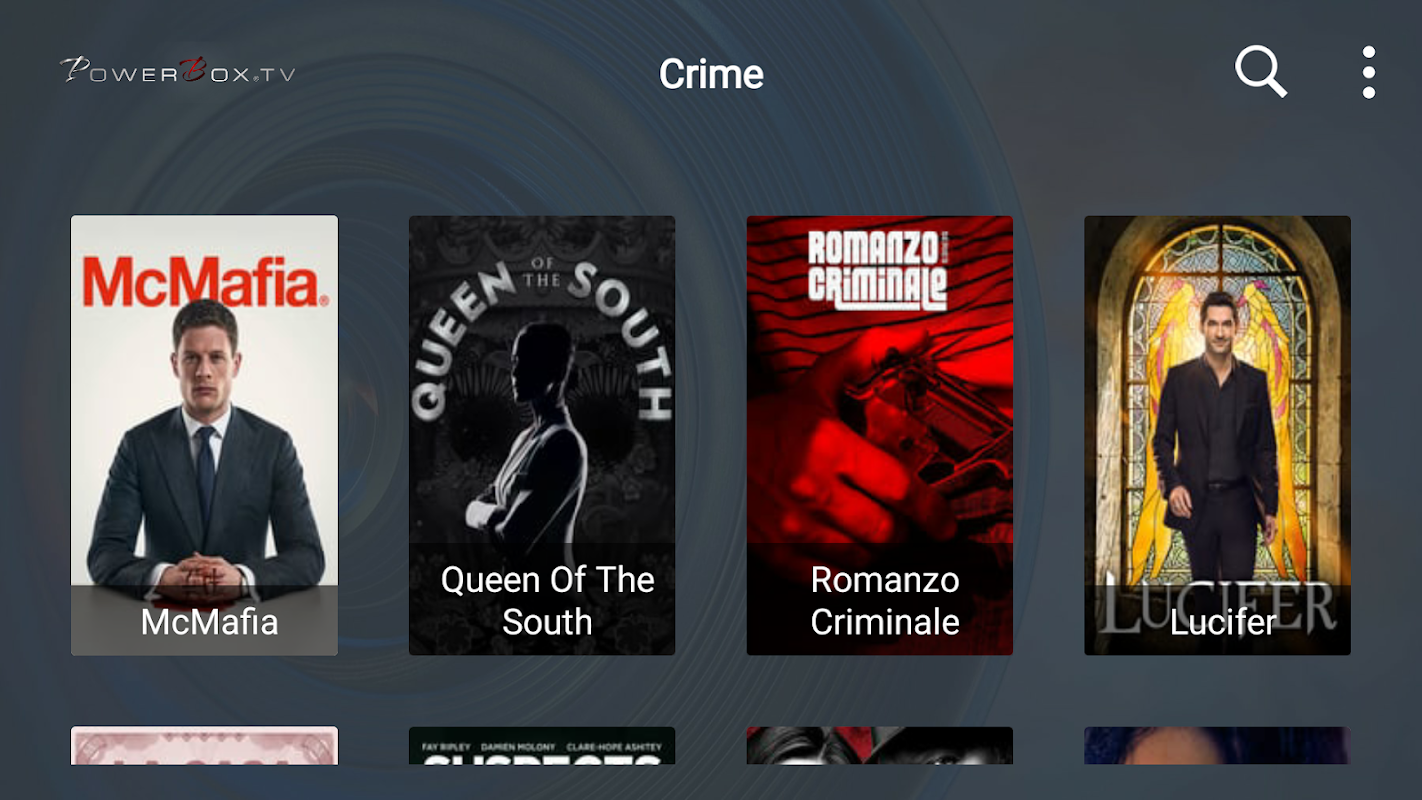Open the Queen Of The South poster
The height and width of the screenshot is (800, 1422).
click(542, 435)
